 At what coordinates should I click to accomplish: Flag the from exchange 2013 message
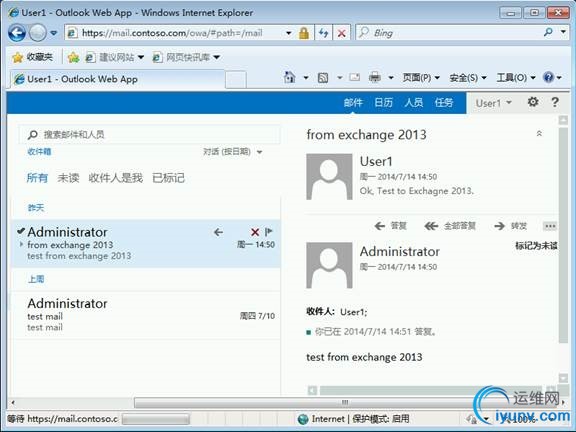click(269, 231)
